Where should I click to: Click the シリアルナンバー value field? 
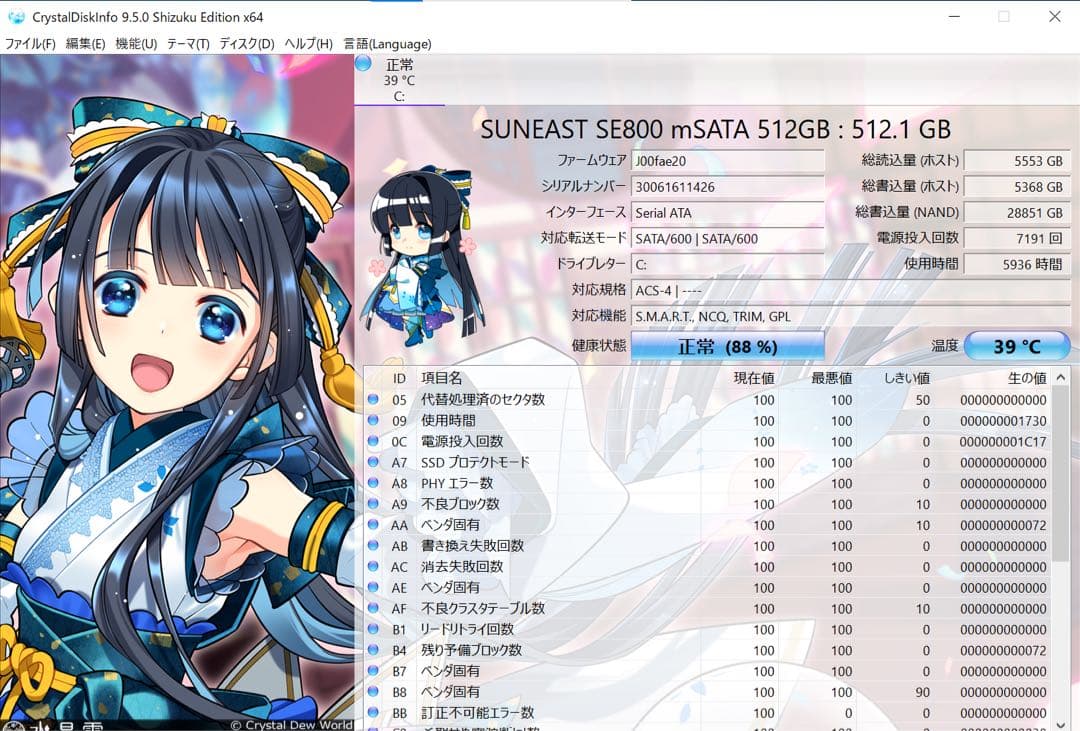click(x=727, y=187)
